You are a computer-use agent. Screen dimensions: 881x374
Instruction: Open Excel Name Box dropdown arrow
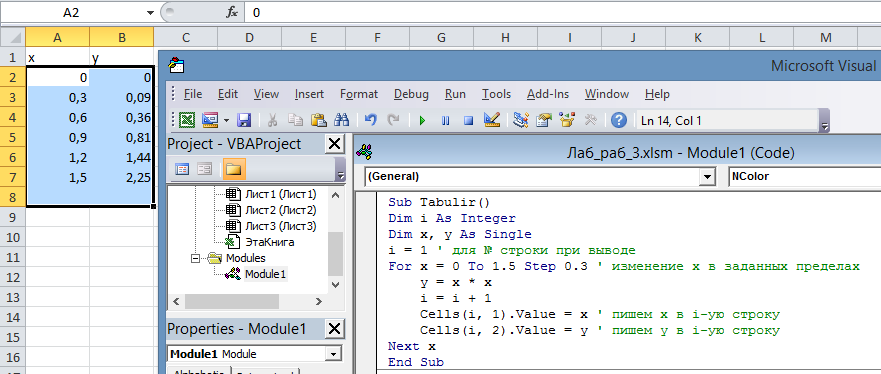[x=150, y=13]
